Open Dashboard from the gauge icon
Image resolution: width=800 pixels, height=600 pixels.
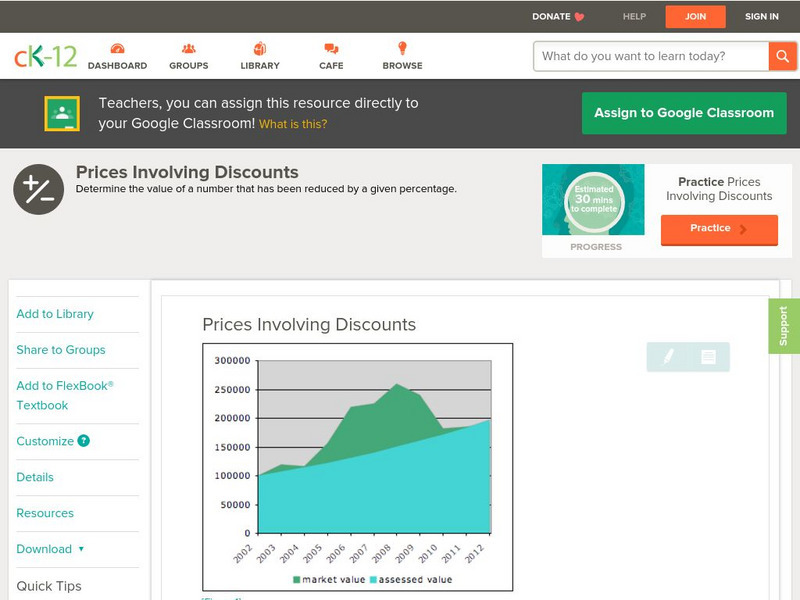117,49
